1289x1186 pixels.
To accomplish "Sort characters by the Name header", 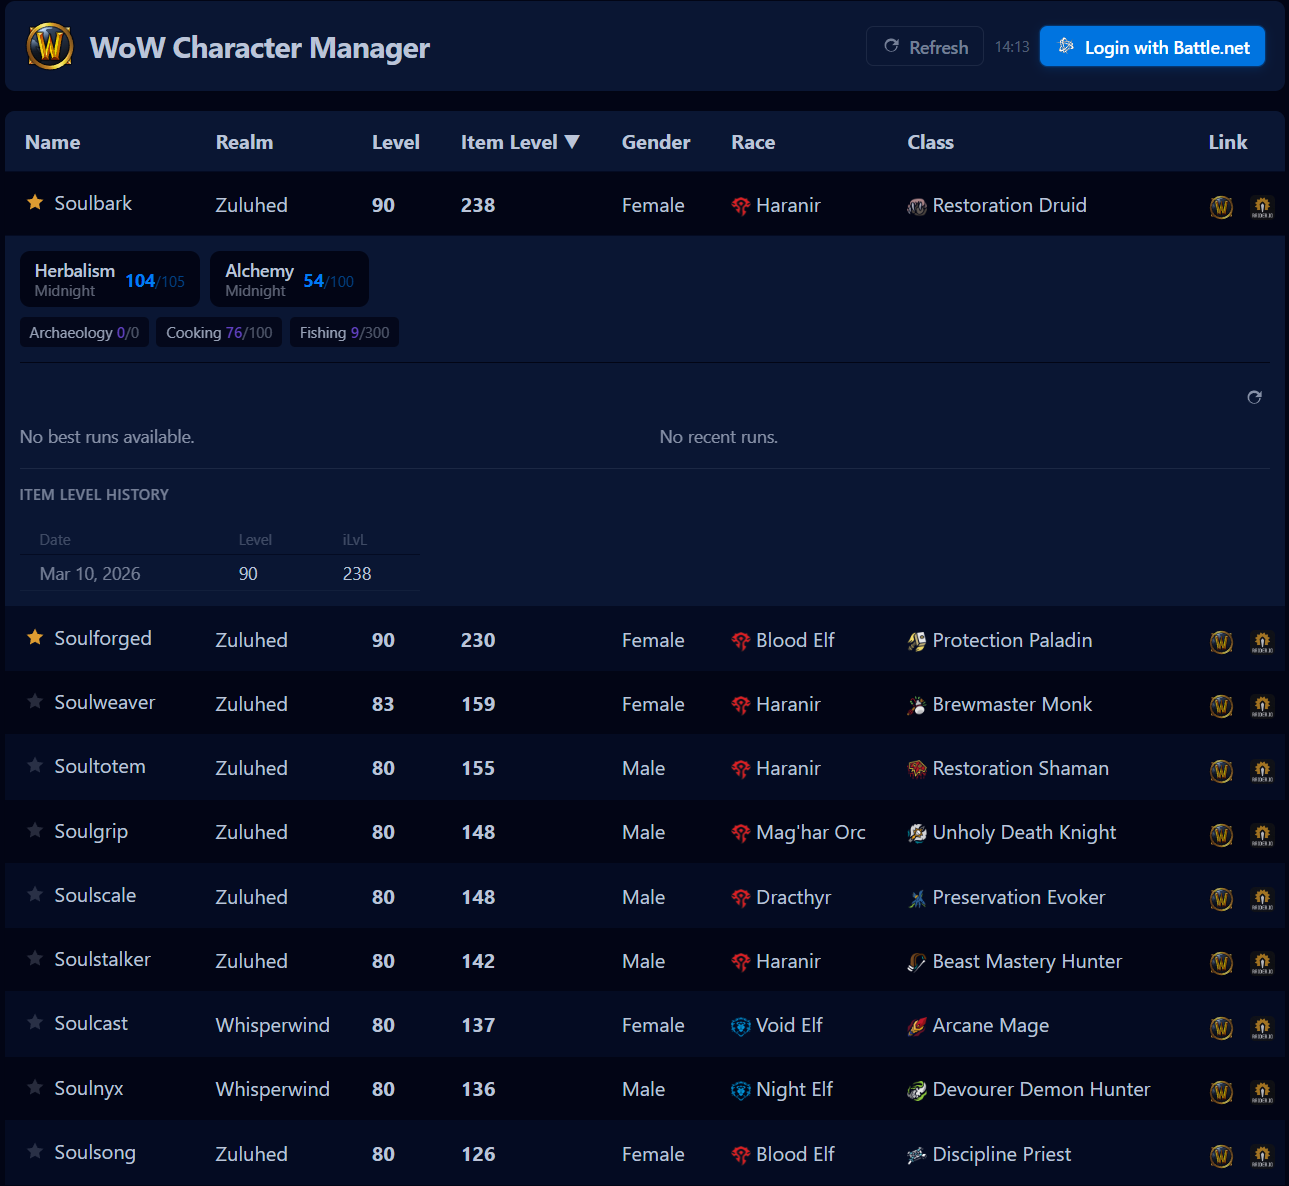I will point(52,142).
